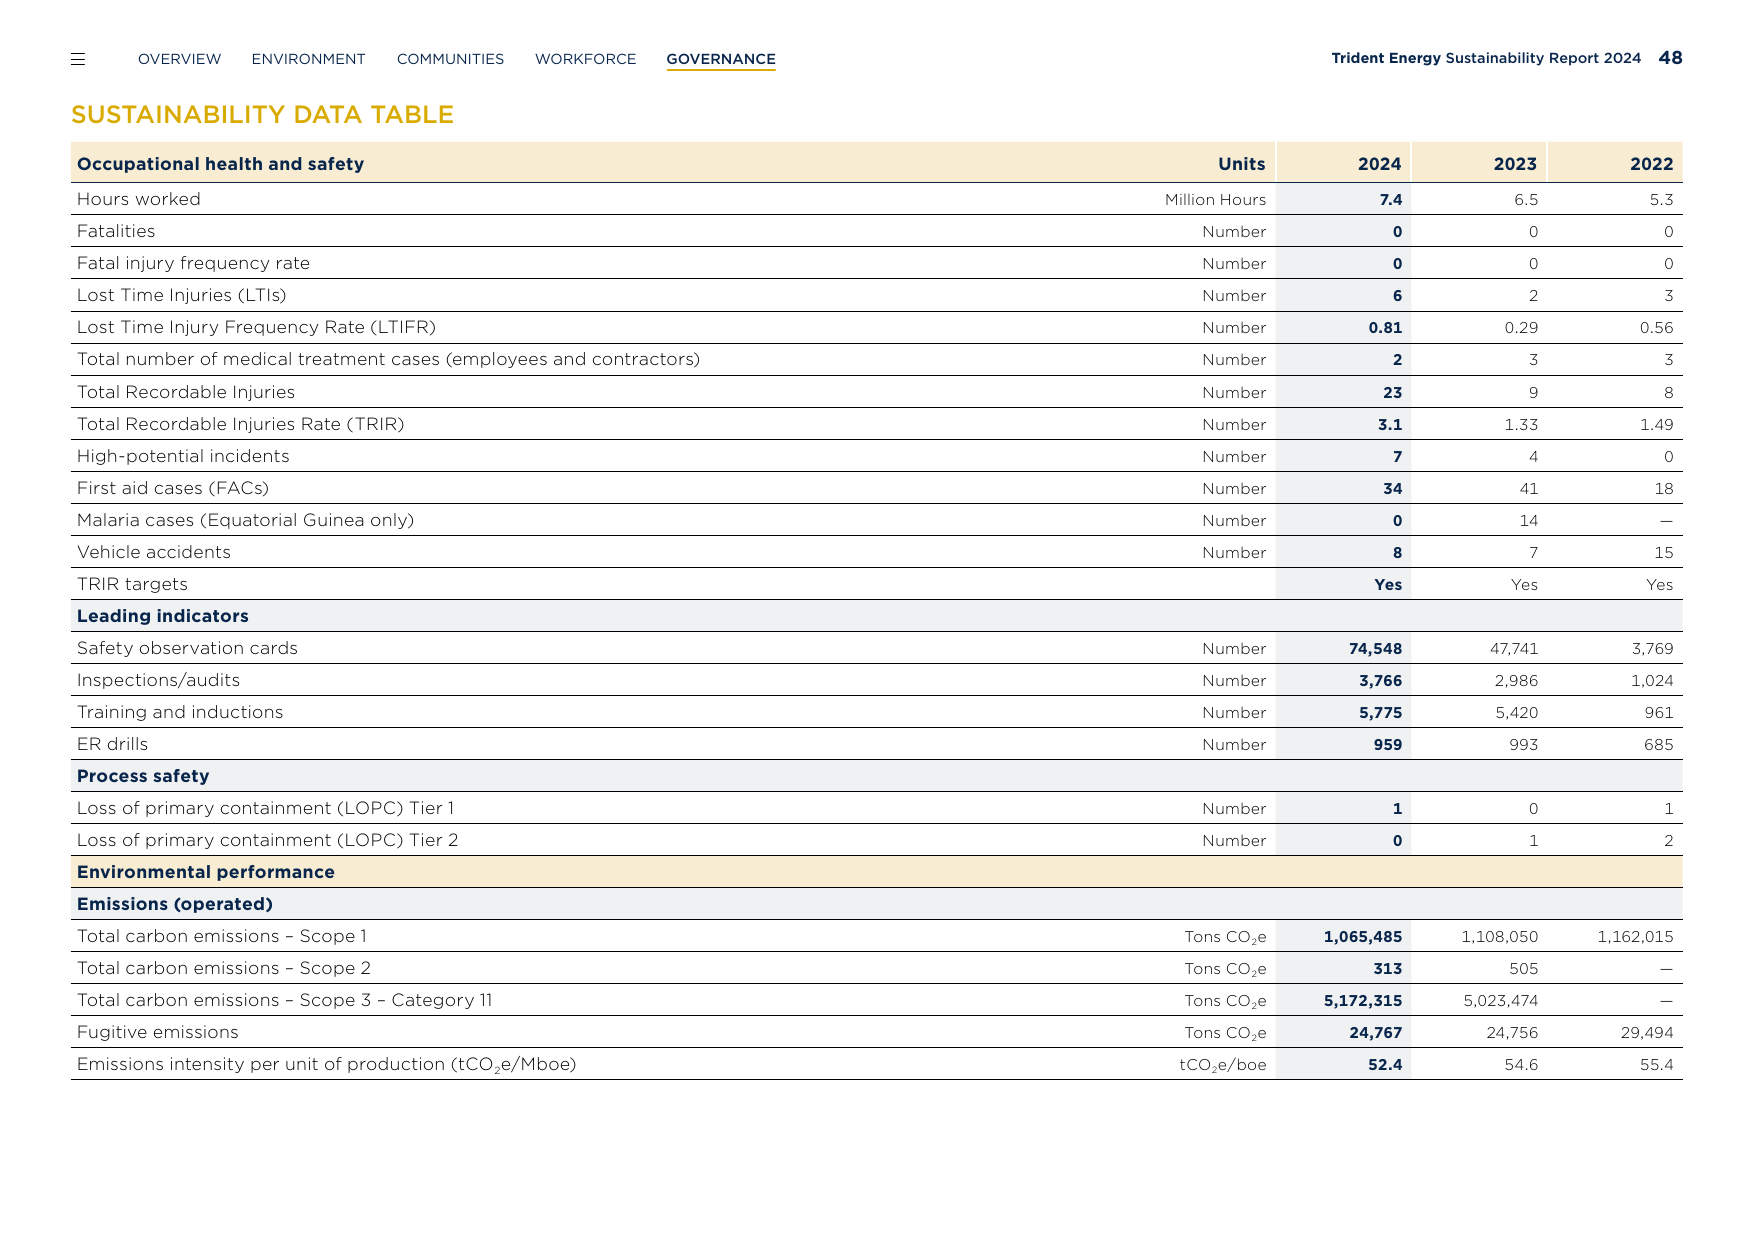
Task: Select the High-potential incidents label
Action: coord(183,456)
